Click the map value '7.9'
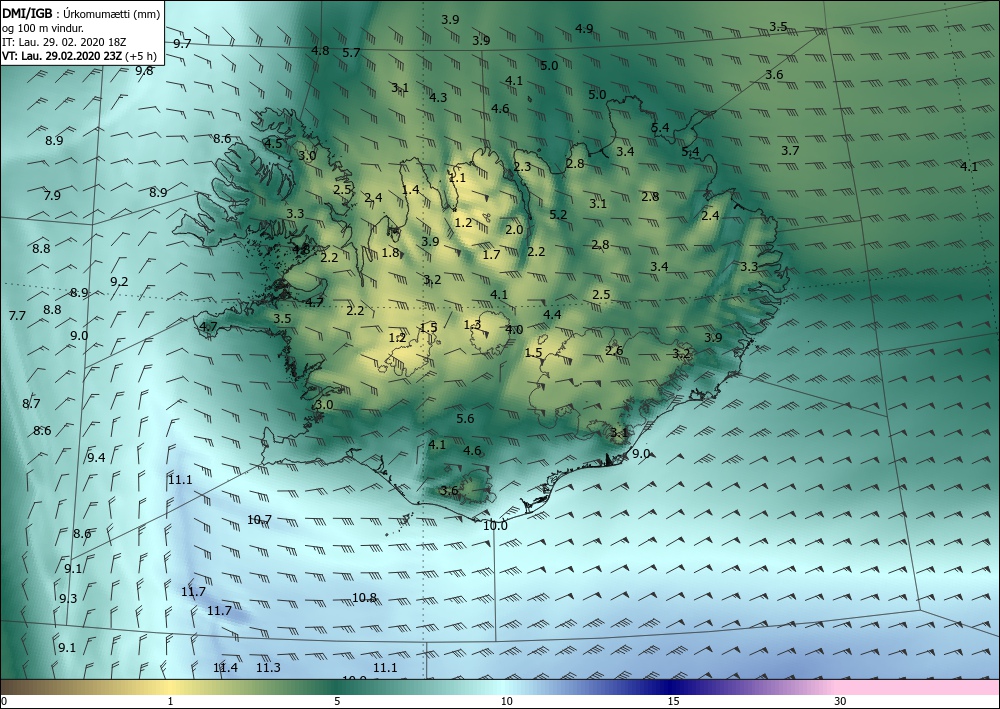The width and height of the screenshot is (1000, 709). coord(52,195)
